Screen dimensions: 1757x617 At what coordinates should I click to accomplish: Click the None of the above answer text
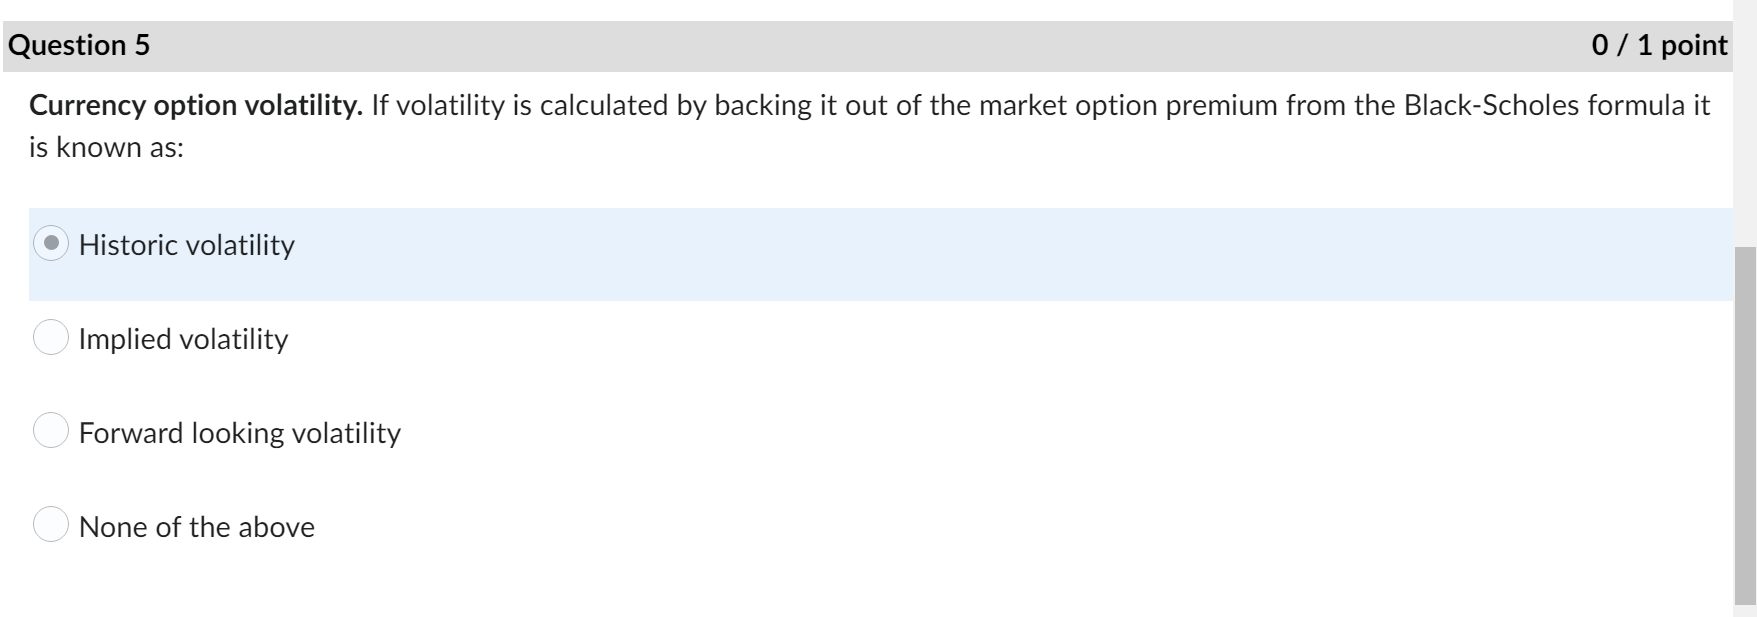pos(198,525)
